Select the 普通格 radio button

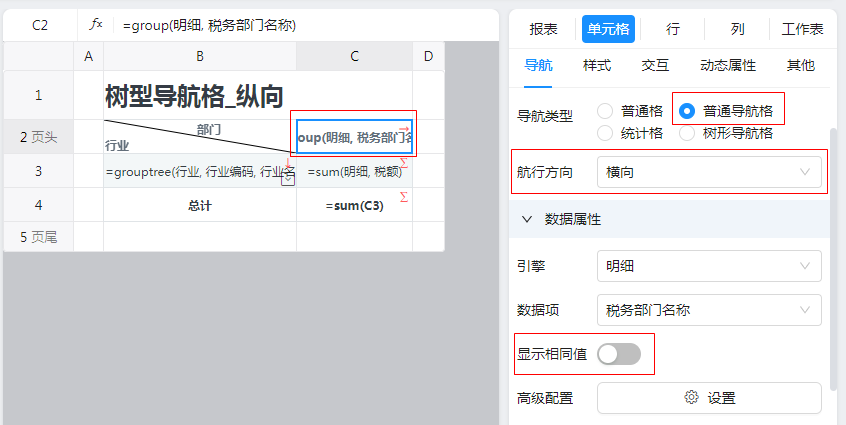[606, 110]
